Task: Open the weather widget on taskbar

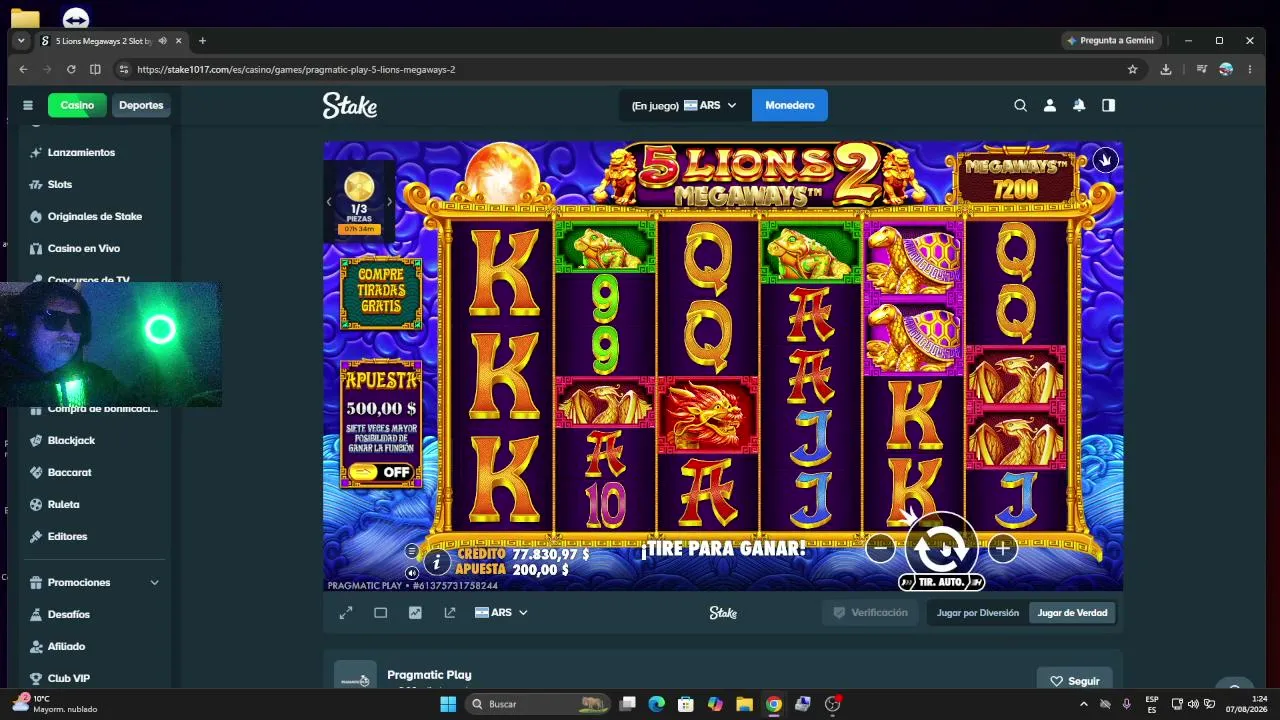Action: coord(55,704)
